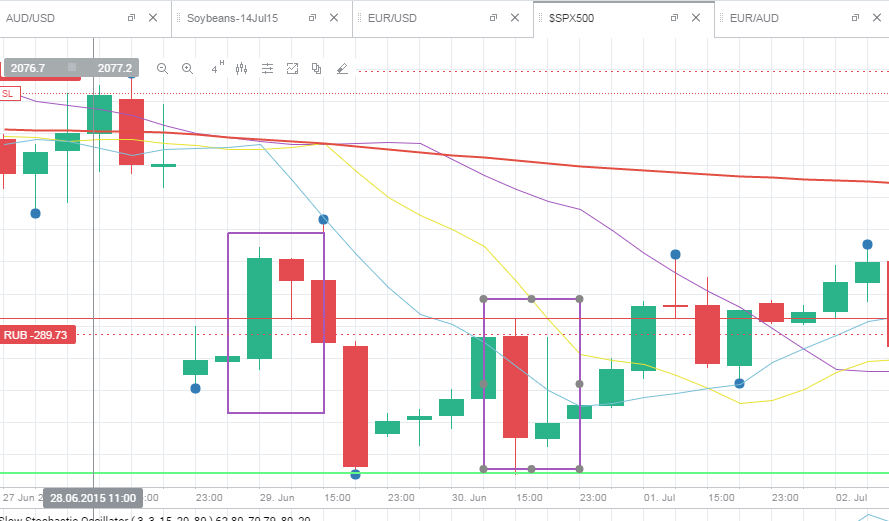This screenshot has width=889, height=521.
Task: Click the 2076.7 sell price
Action: [x=28, y=68]
